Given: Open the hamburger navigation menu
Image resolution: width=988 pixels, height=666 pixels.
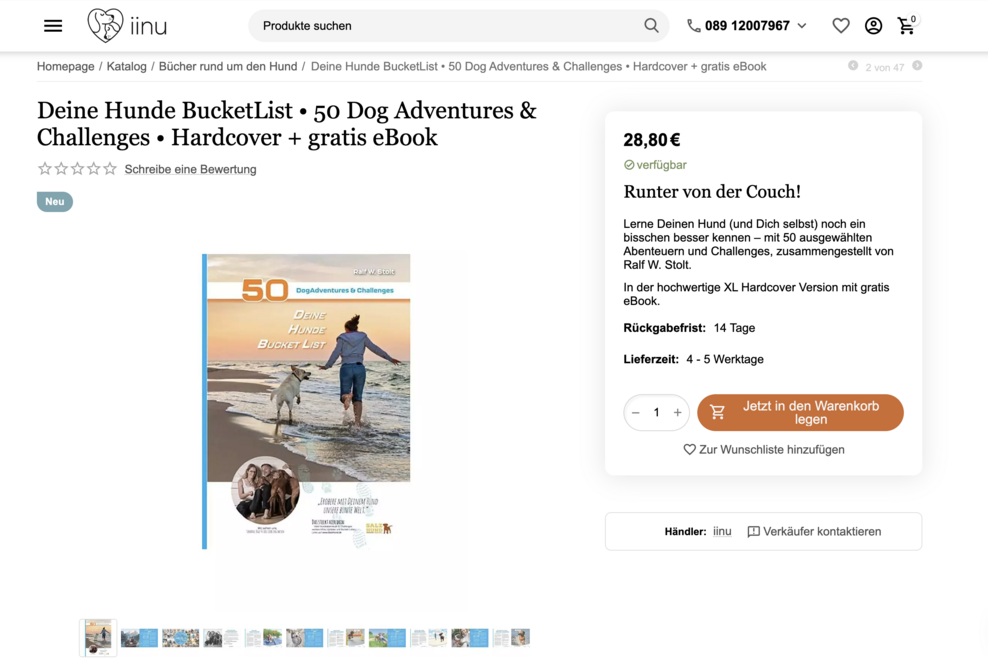Looking at the screenshot, I should (x=52, y=25).
